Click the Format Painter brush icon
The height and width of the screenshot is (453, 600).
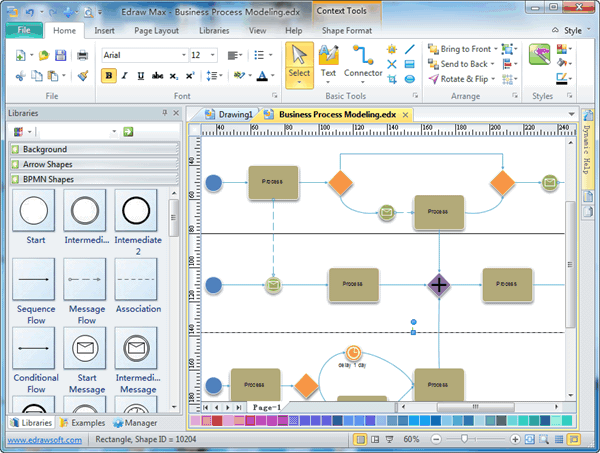tap(83, 75)
